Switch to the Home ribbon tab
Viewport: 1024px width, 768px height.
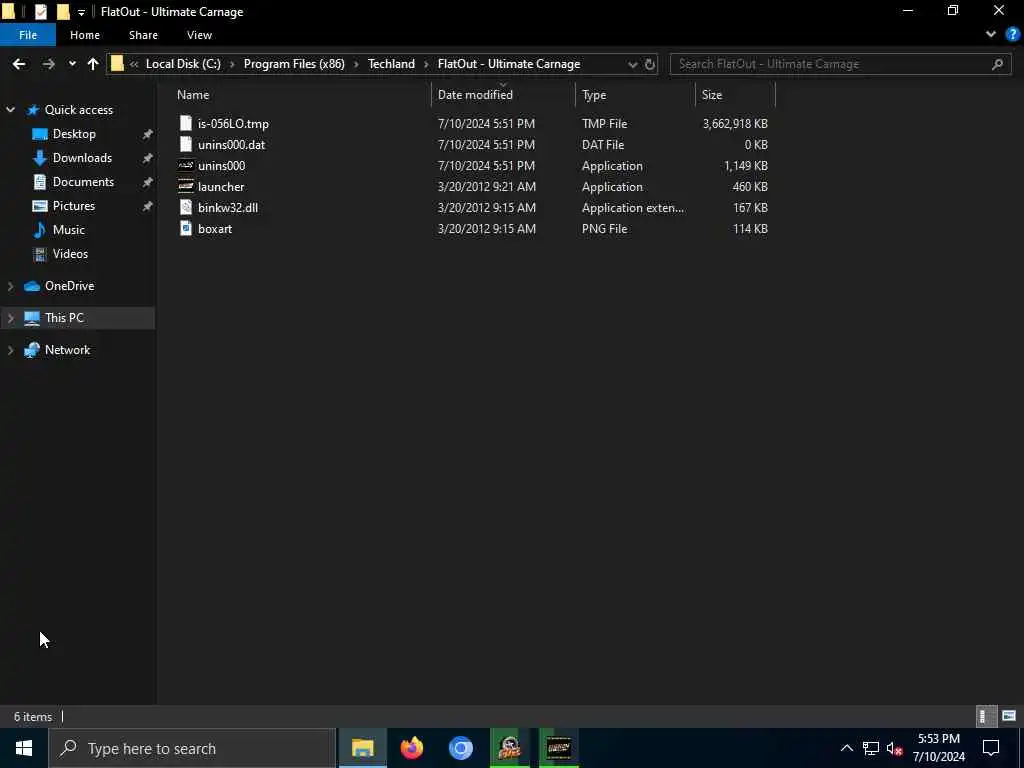point(85,35)
